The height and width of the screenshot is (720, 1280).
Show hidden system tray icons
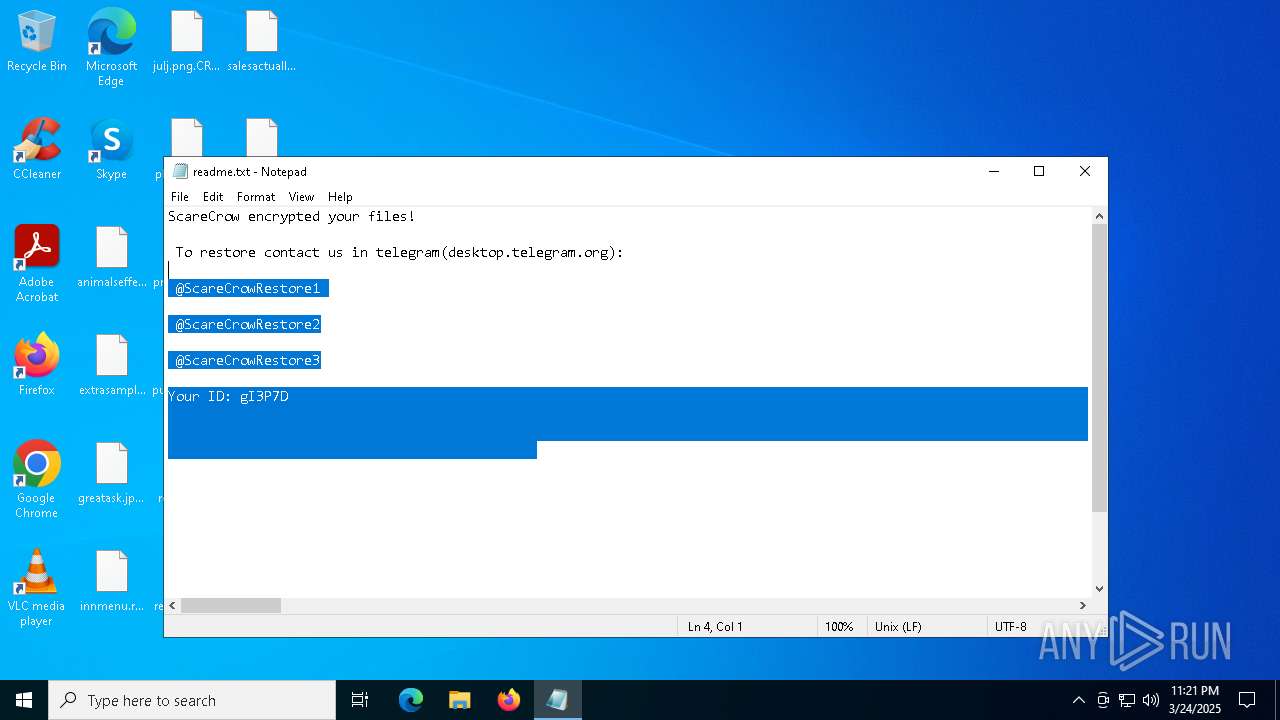coord(1078,700)
